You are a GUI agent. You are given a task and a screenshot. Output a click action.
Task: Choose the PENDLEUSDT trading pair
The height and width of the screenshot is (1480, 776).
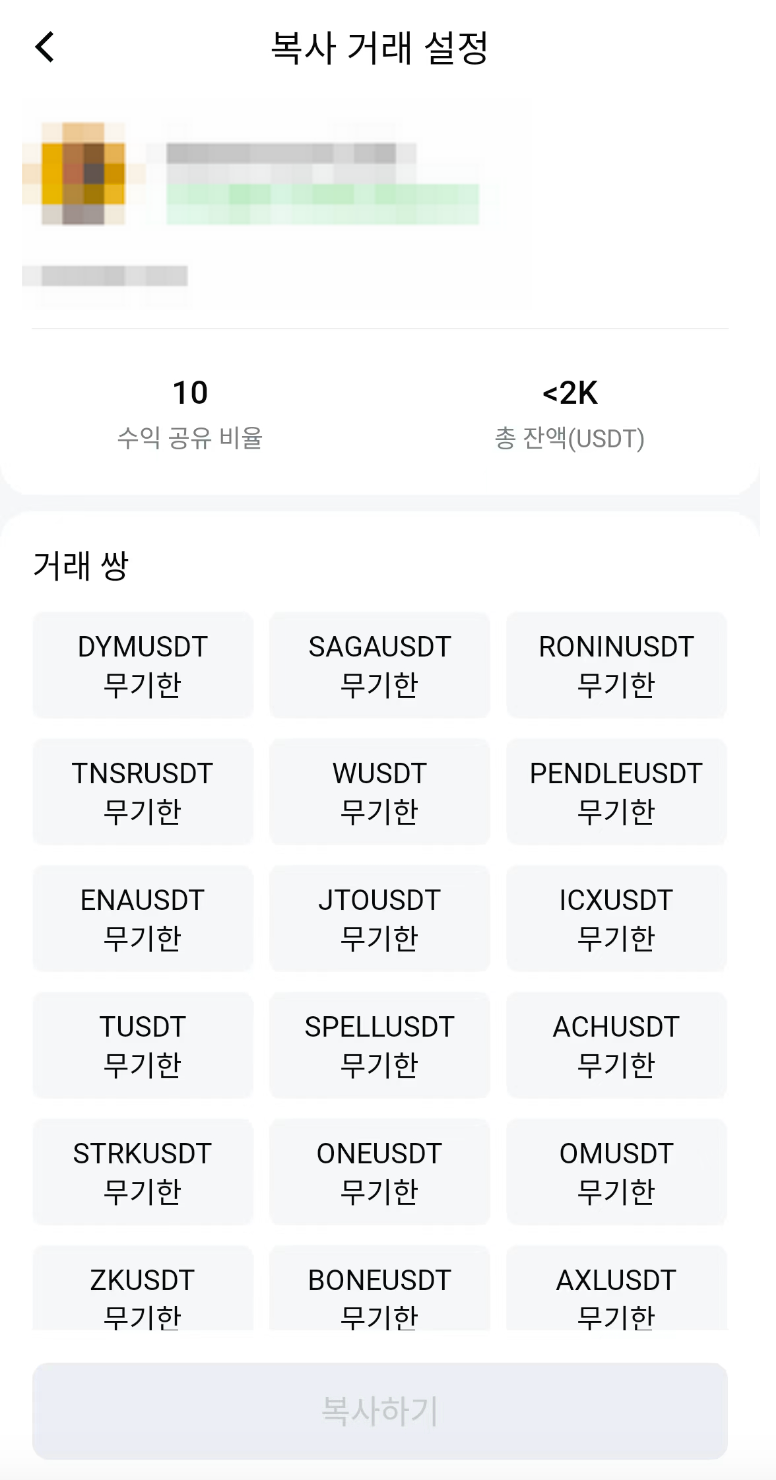point(616,792)
